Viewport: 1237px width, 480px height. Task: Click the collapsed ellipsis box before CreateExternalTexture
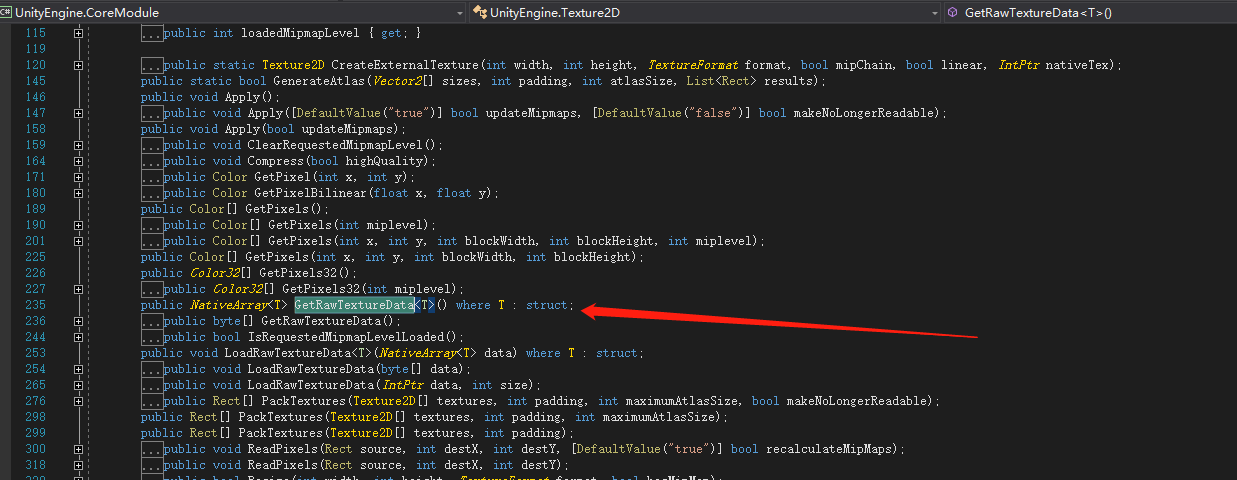(x=152, y=65)
